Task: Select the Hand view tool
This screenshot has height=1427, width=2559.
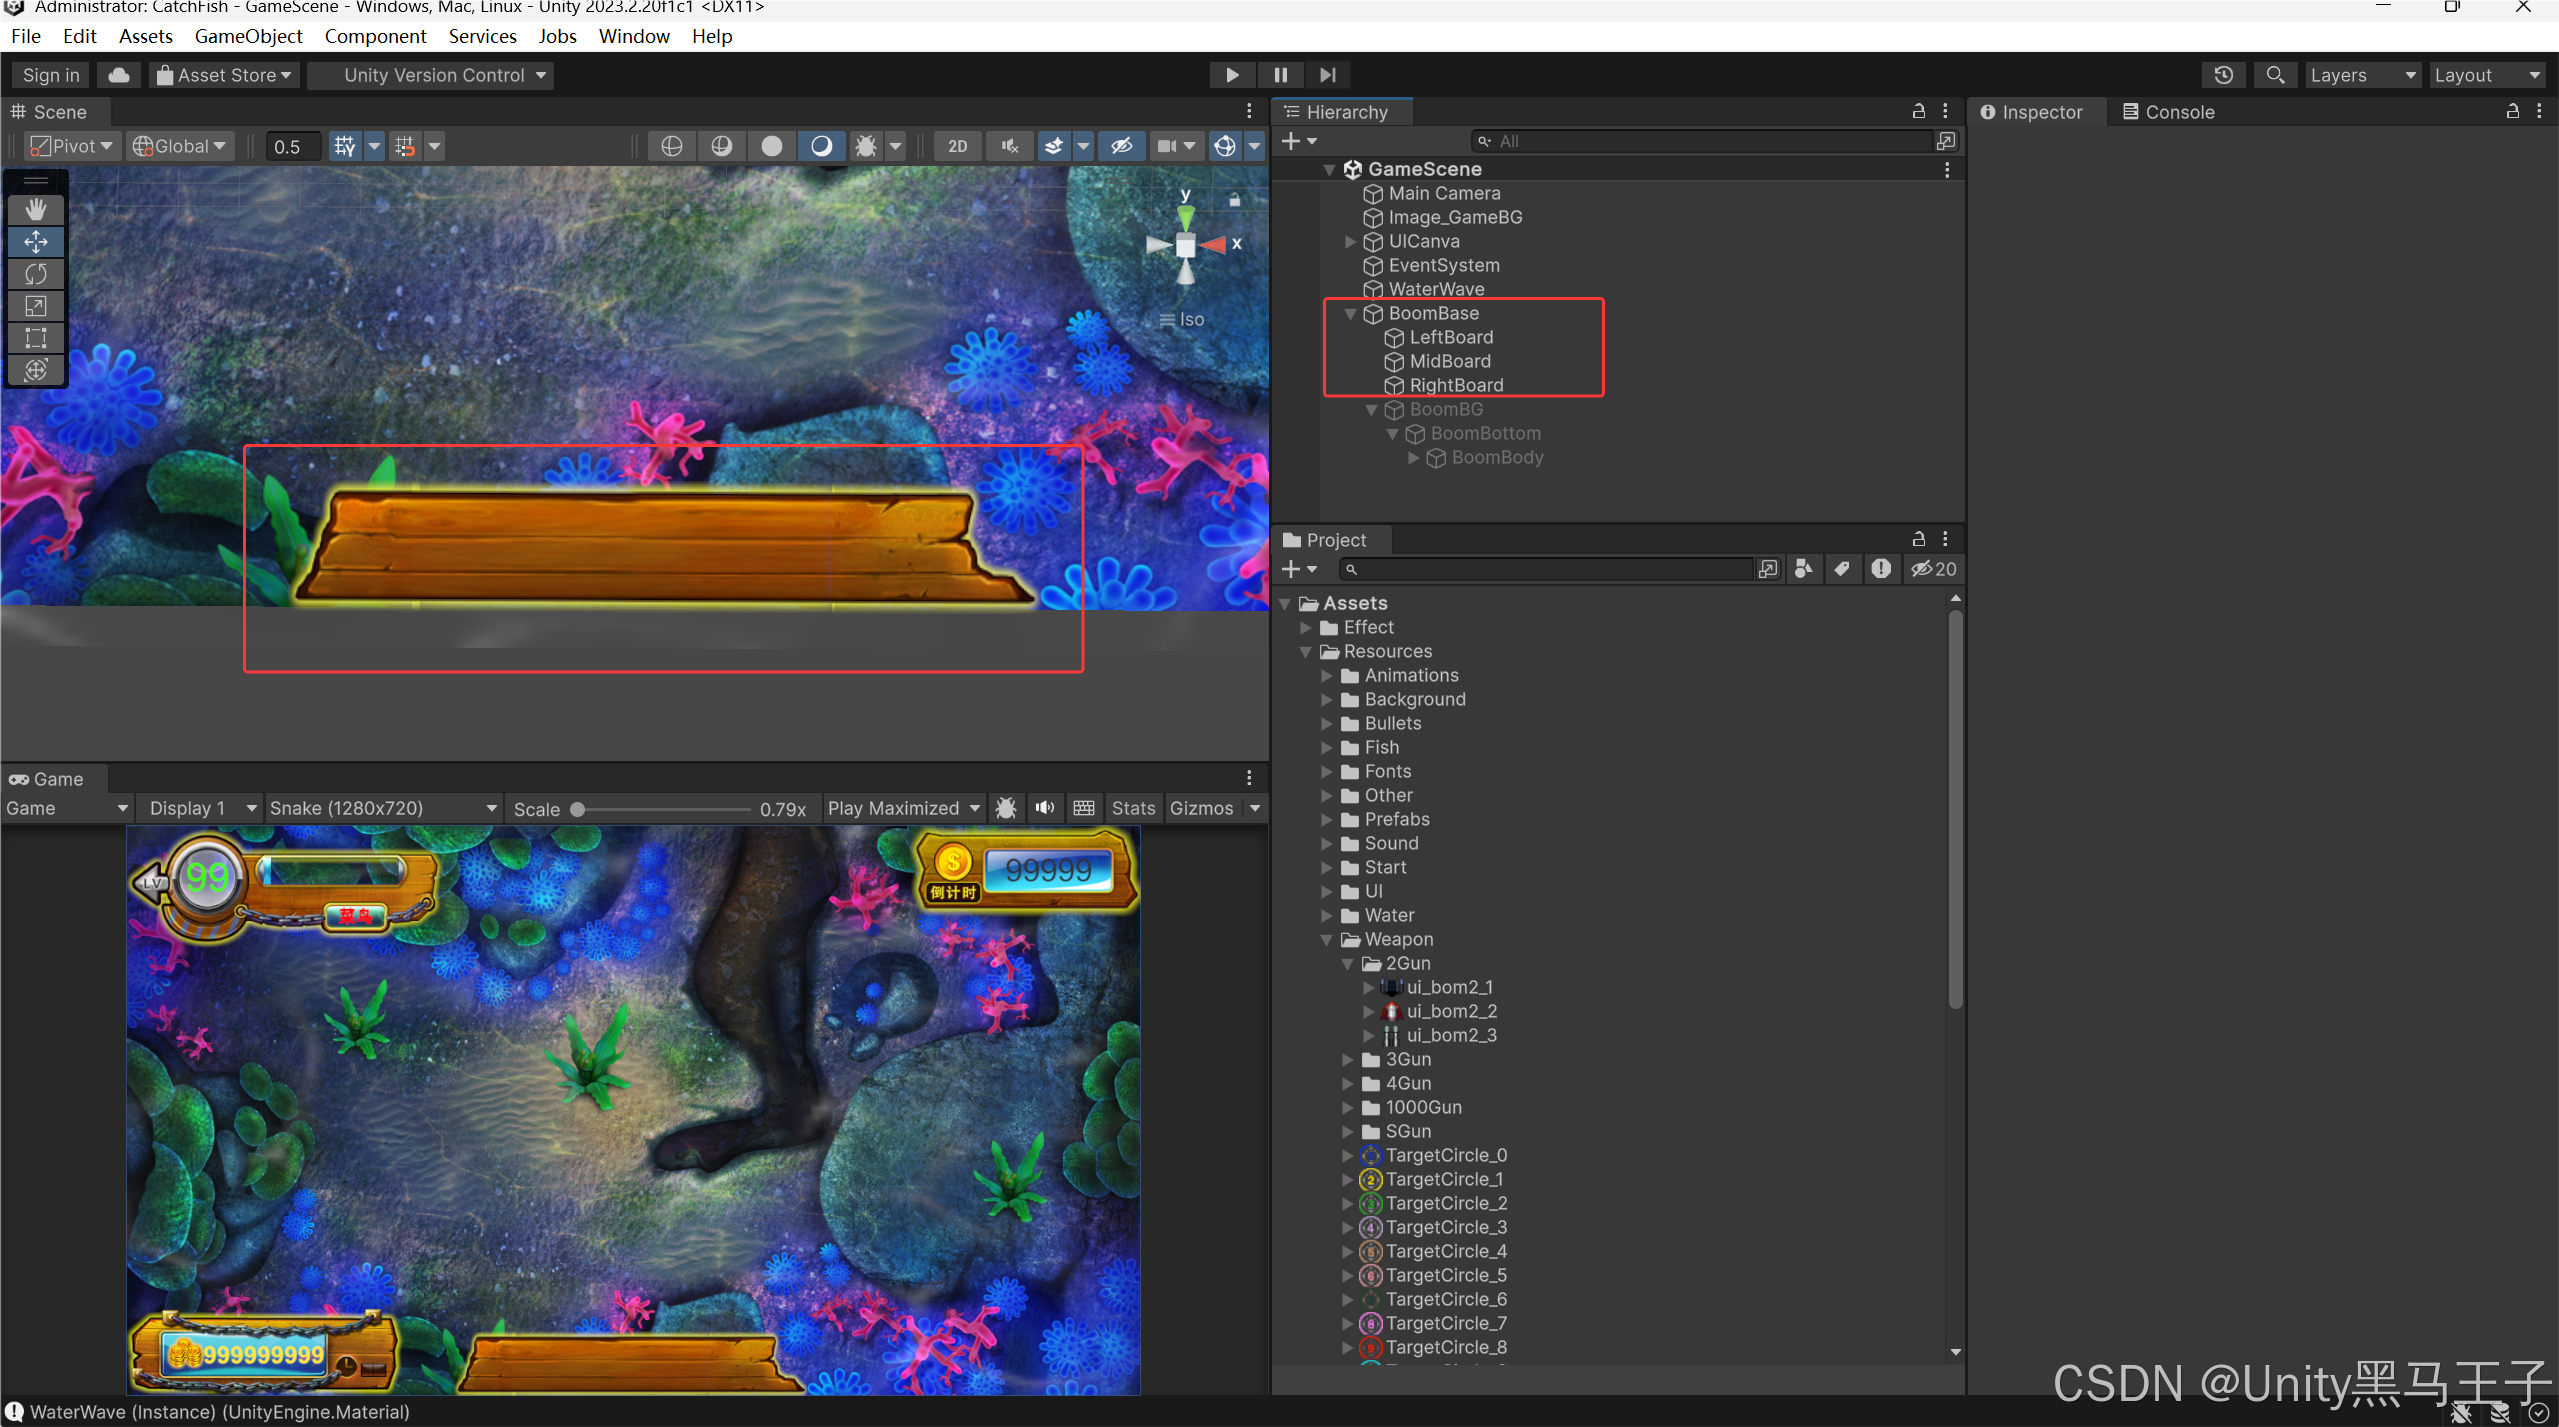Action: [x=36, y=209]
